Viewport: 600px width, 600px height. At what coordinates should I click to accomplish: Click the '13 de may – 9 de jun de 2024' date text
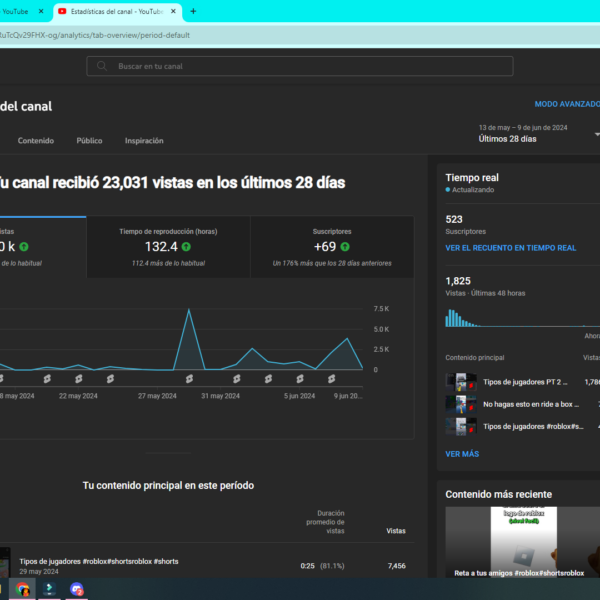(x=523, y=127)
